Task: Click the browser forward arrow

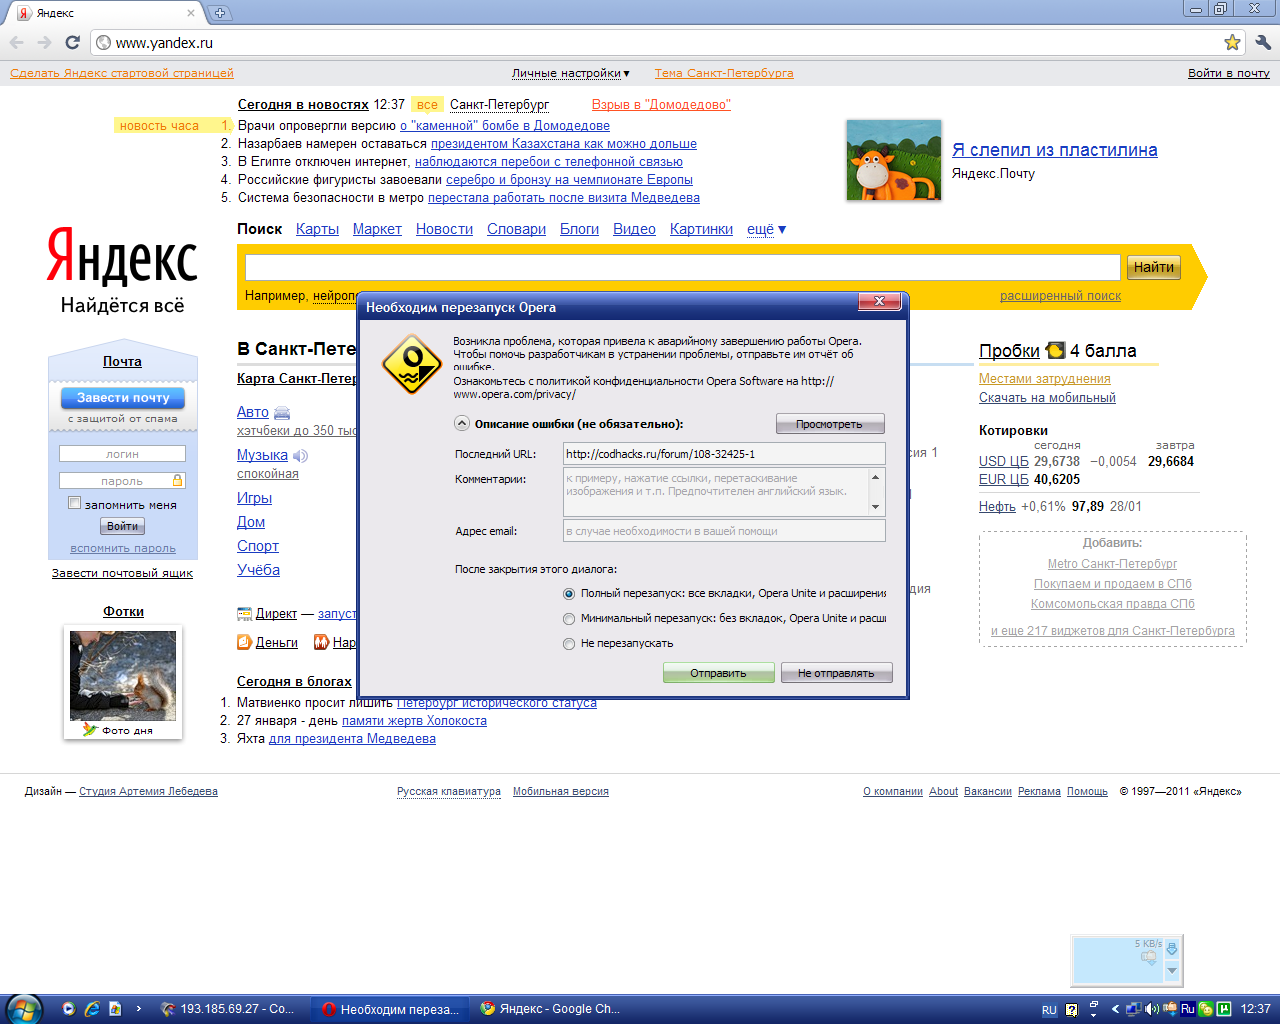Action: [x=44, y=42]
